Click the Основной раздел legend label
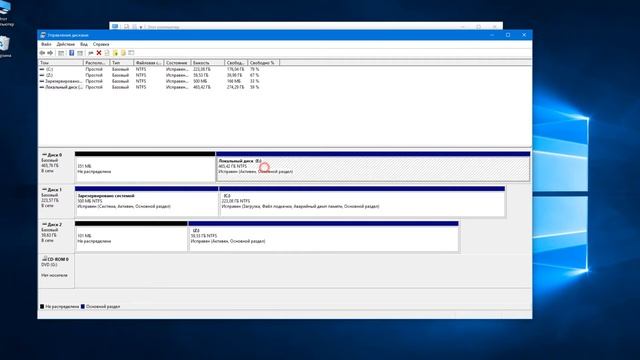 103,307
